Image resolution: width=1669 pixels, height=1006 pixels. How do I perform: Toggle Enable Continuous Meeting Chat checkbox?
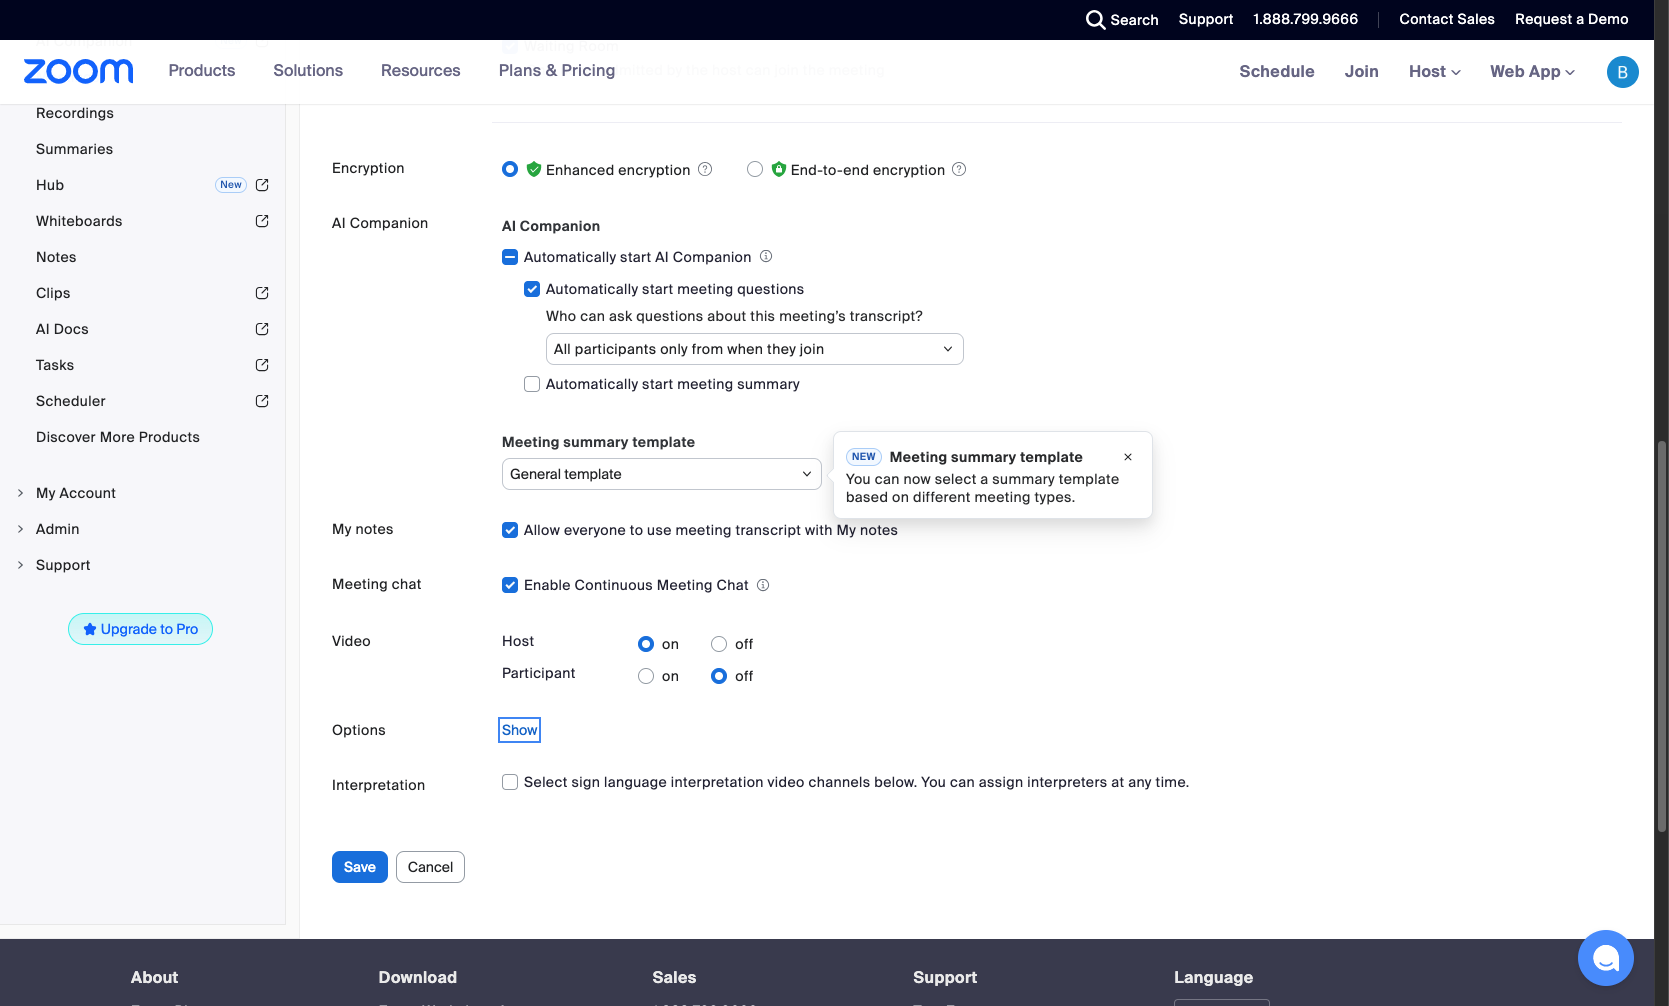click(x=510, y=585)
